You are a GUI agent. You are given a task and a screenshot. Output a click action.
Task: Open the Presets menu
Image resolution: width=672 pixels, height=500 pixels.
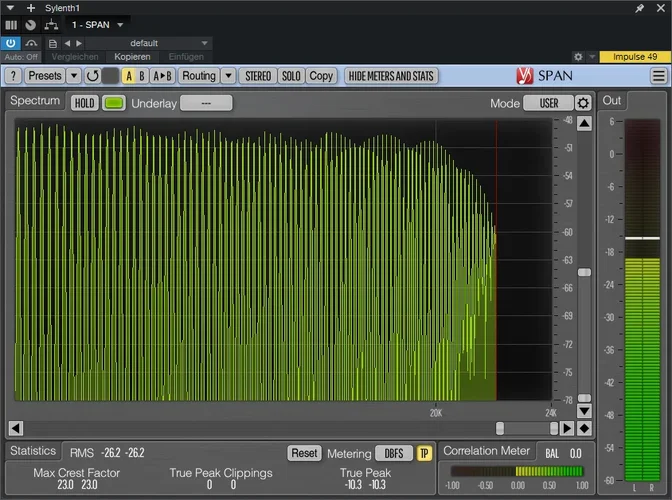tap(45, 76)
